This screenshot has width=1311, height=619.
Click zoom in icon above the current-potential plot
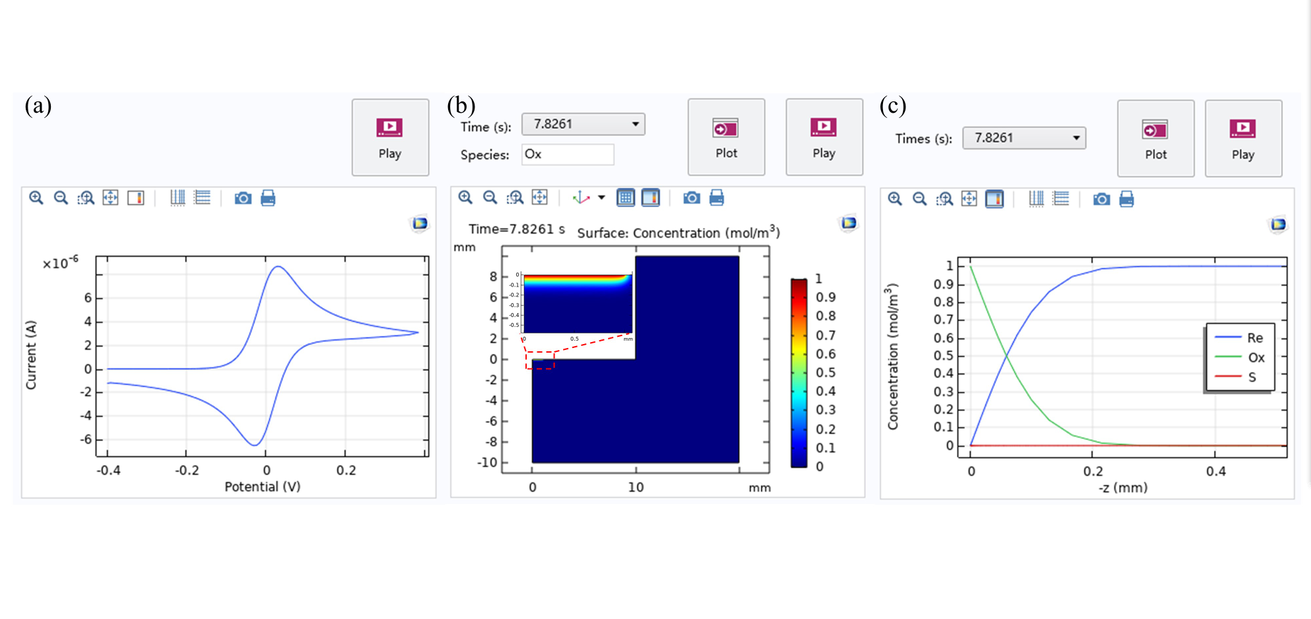pyautogui.click(x=36, y=198)
